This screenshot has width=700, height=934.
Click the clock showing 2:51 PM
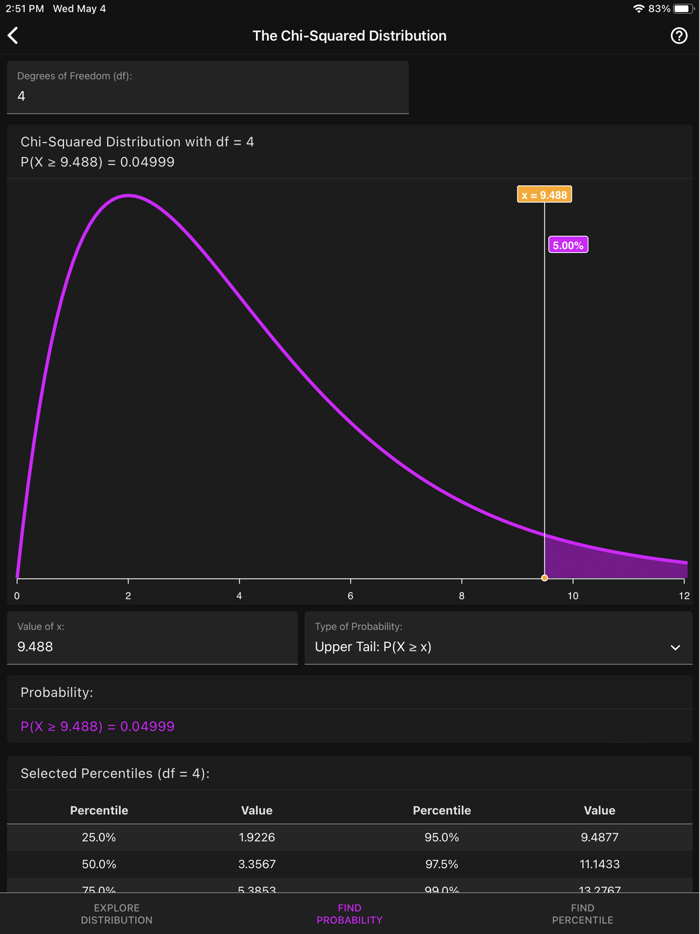(x=22, y=8)
